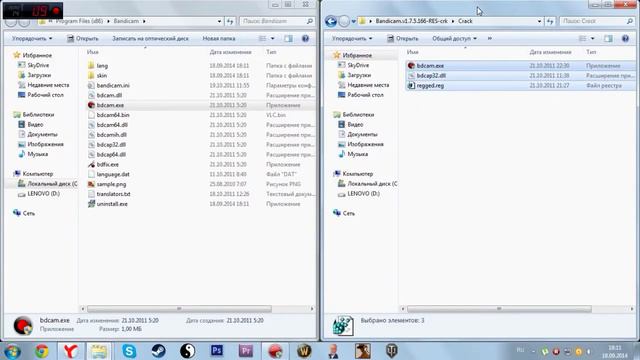Click the Crack folder search field
The height and width of the screenshot is (360, 640).
(x=596, y=21)
